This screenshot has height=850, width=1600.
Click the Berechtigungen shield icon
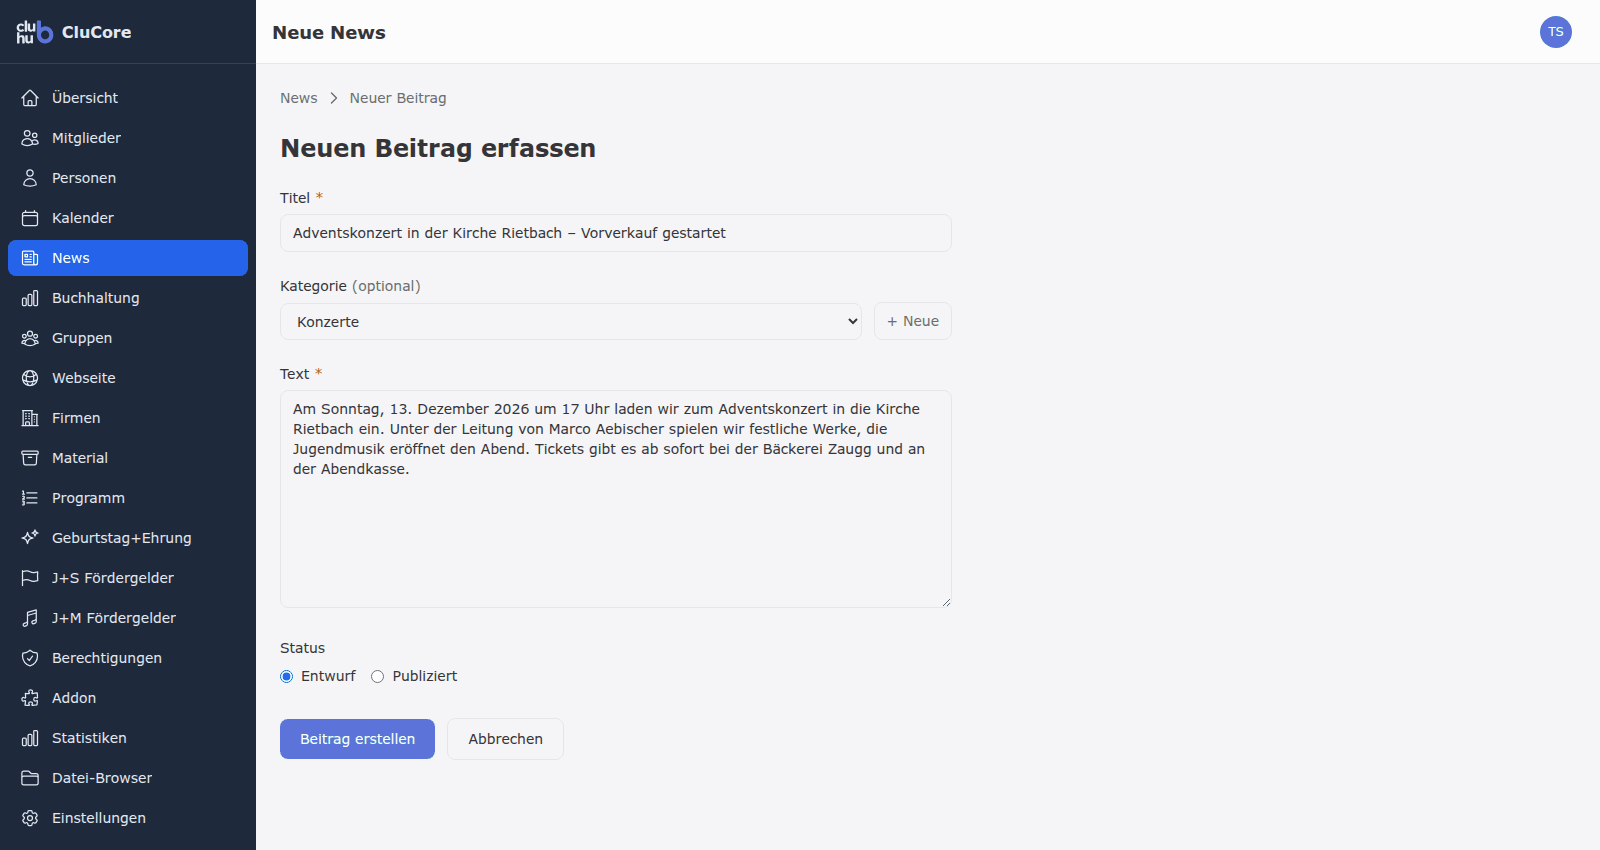pos(30,658)
